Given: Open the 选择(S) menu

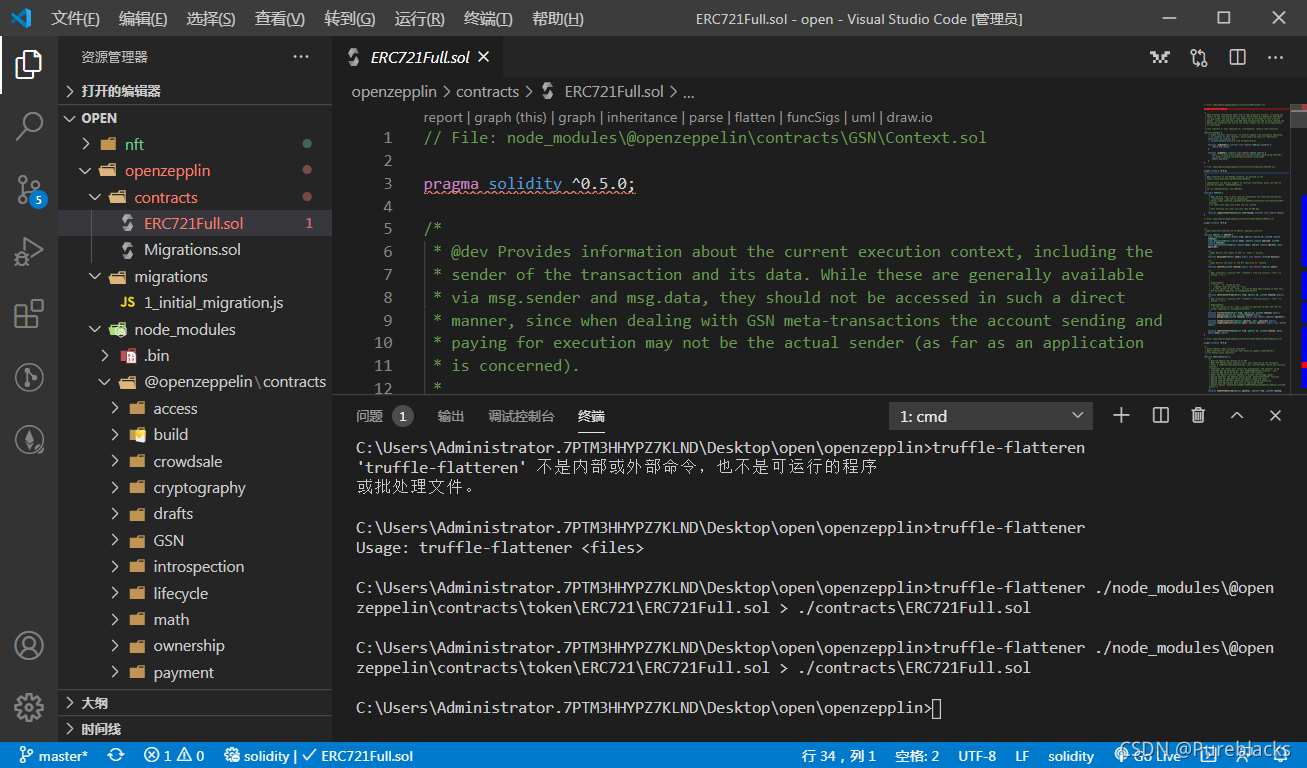Looking at the screenshot, I should click(211, 19).
